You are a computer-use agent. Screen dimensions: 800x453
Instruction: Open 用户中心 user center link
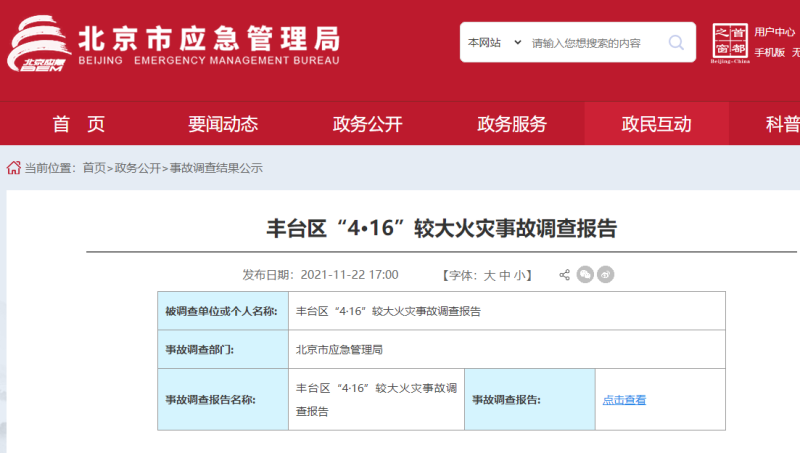tap(774, 32)
